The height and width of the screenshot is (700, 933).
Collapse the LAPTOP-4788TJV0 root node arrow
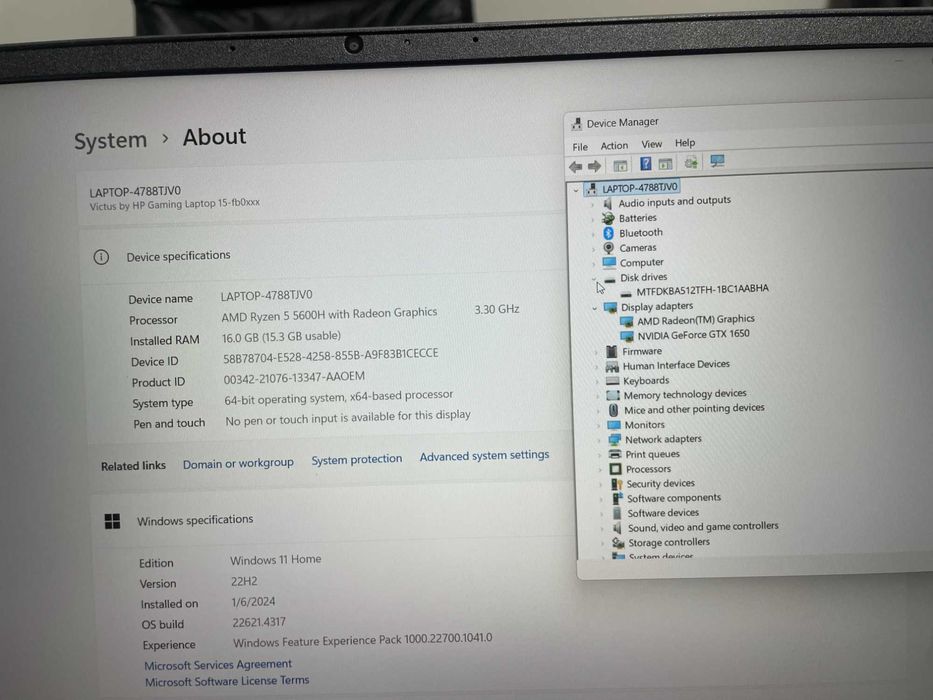pos(575,190)
